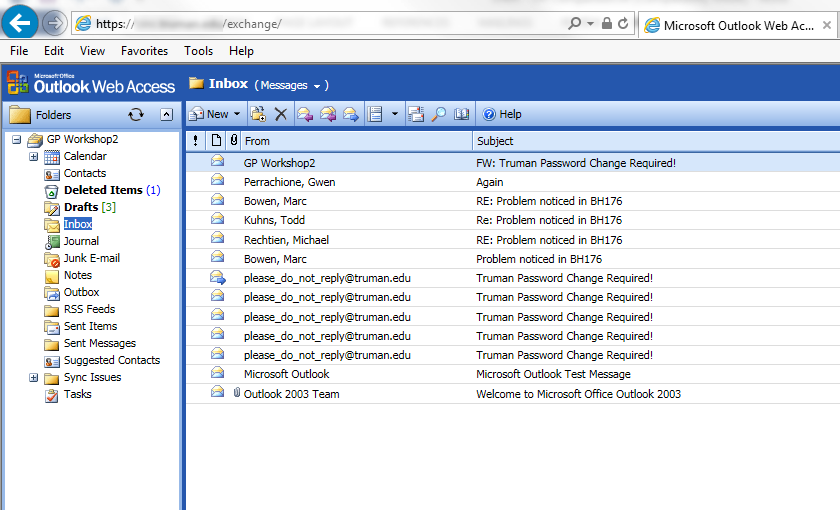
Task: Click the security lock icon in address bar
Action: click(x=606, y=23)
